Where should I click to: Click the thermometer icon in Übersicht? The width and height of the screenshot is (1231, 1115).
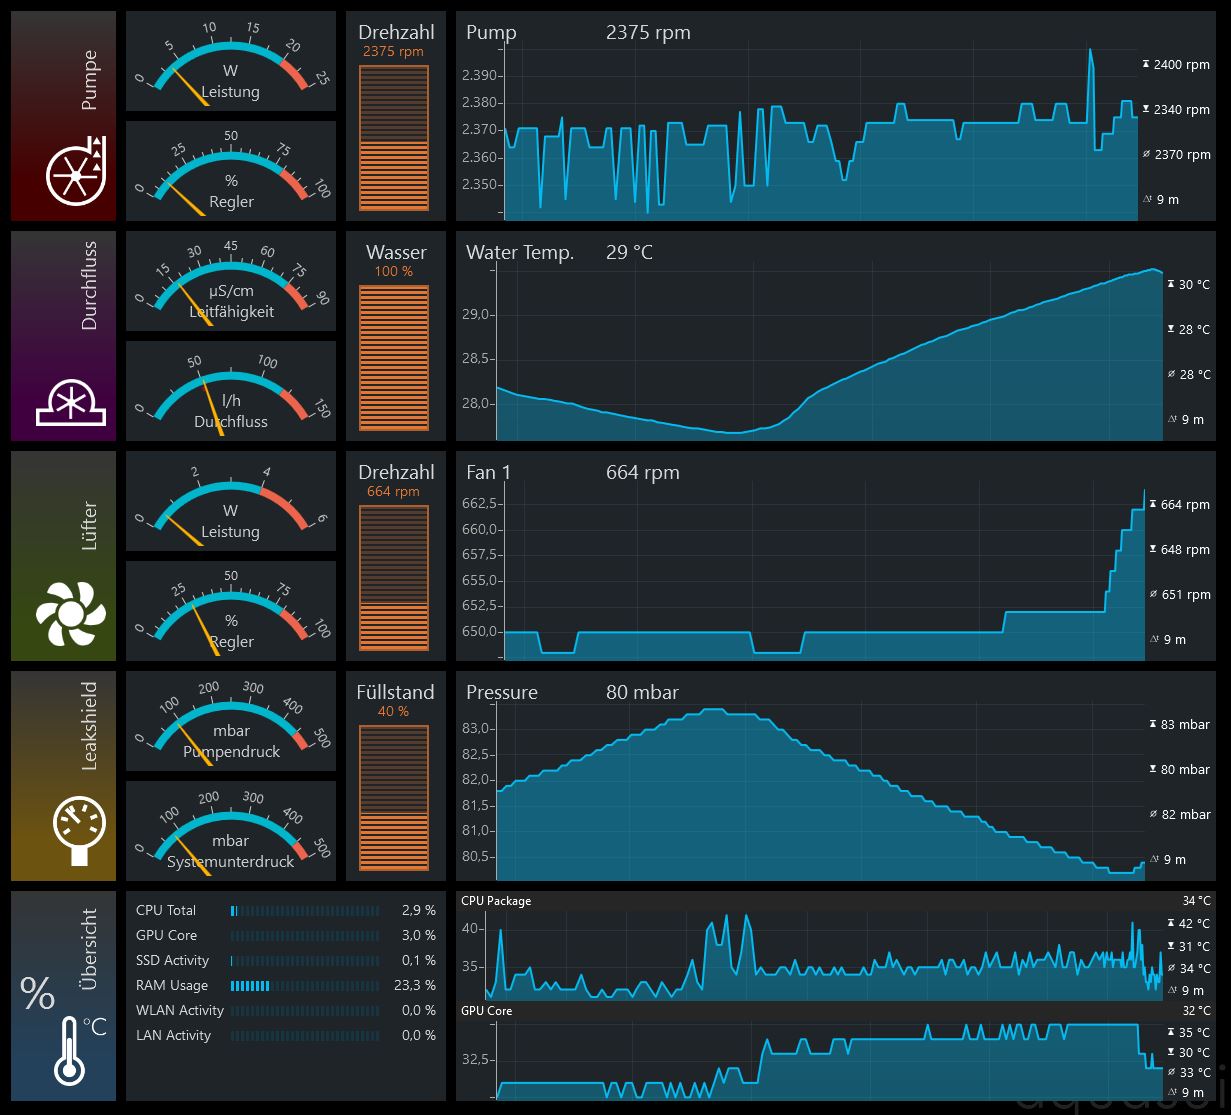(x=70, y=1050)
